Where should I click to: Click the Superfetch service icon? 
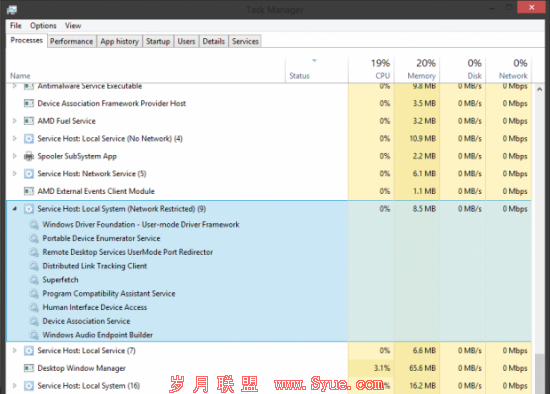(34, 280)
